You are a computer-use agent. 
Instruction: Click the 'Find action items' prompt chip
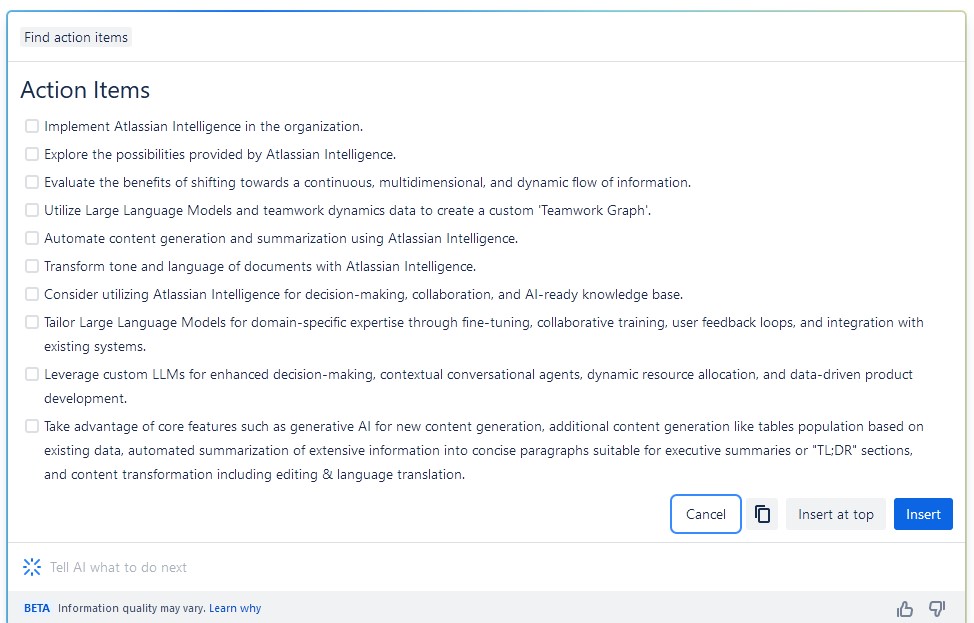75,37
